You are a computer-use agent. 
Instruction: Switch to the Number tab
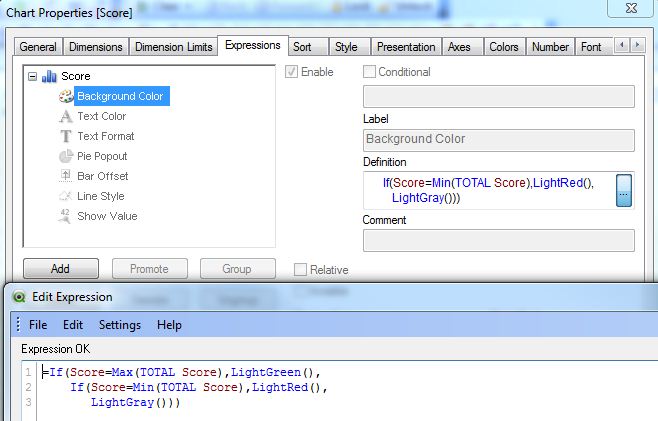point(550,47)
